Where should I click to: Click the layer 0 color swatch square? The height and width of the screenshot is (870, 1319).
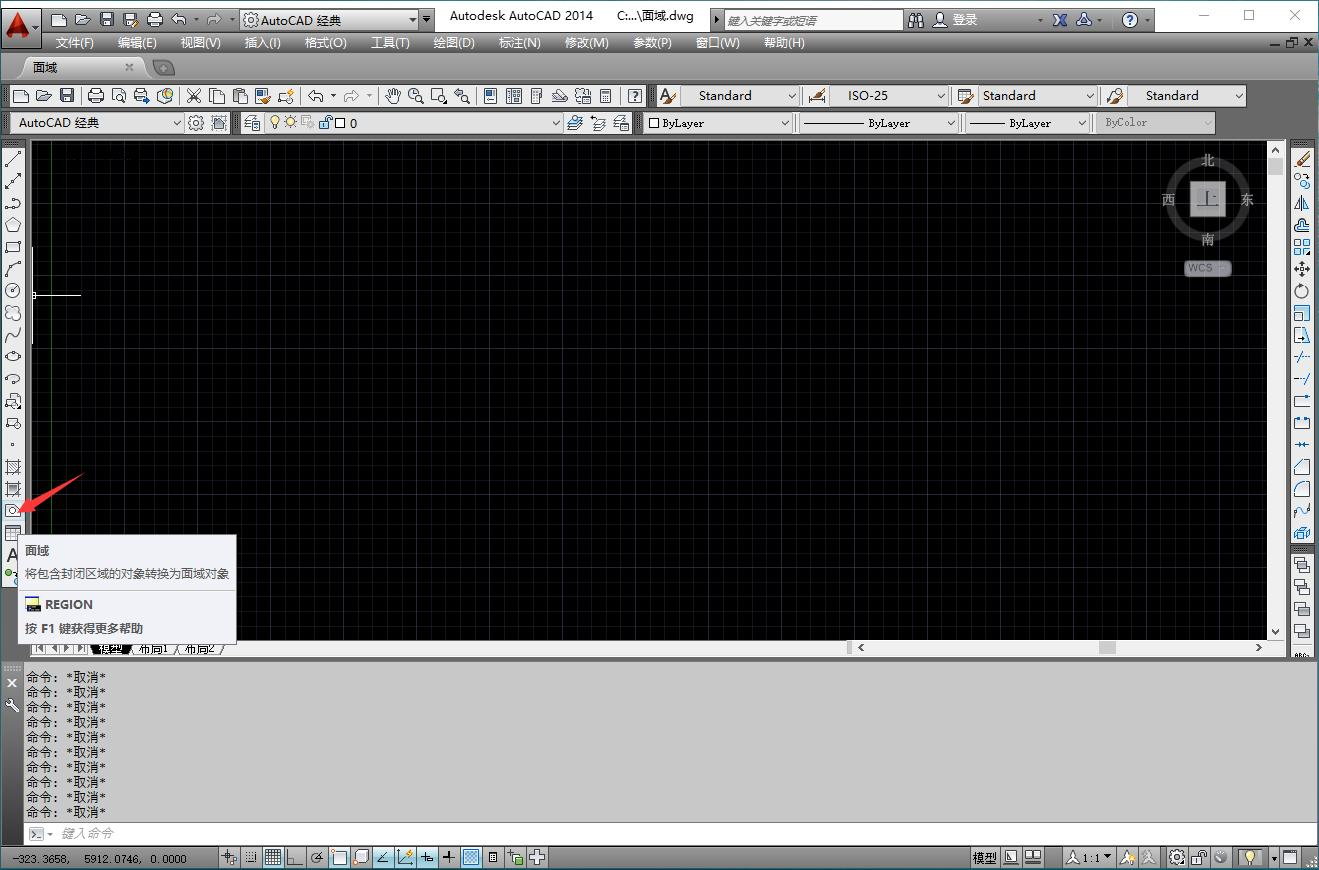click(340, 123)
